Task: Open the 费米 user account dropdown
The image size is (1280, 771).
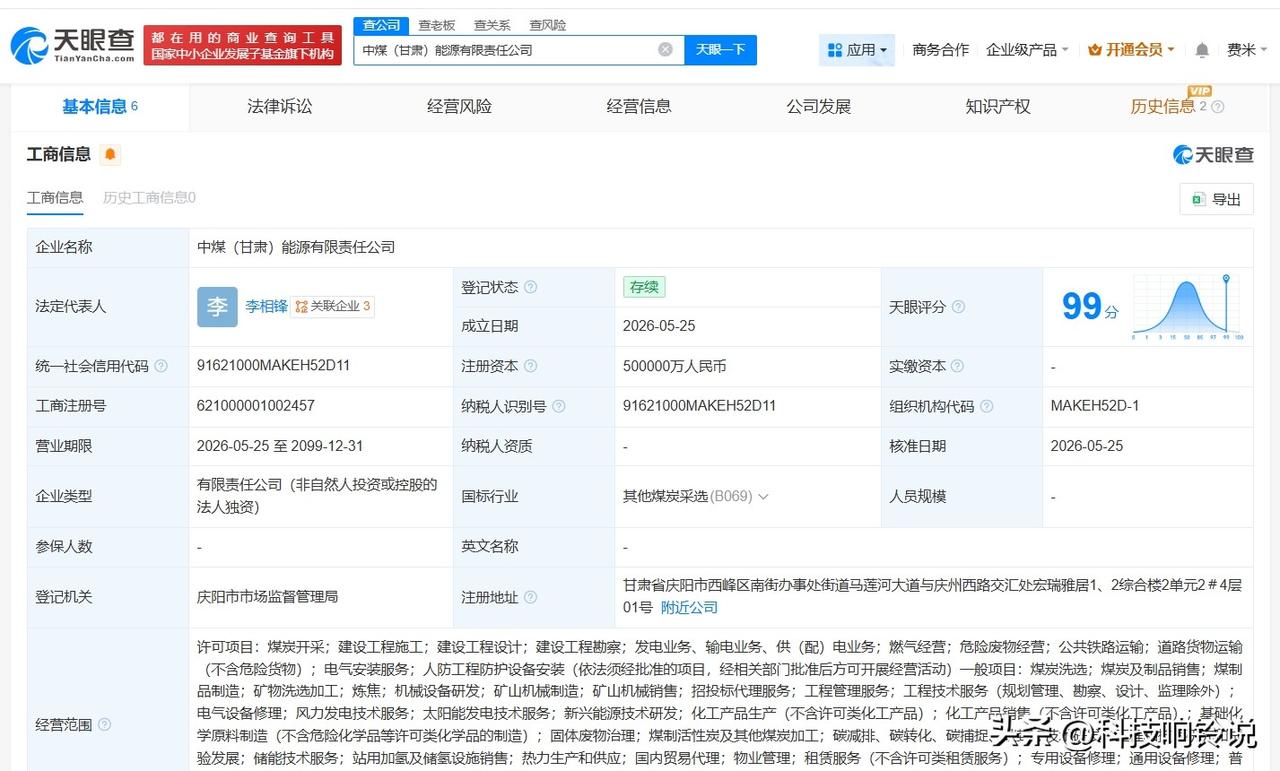Action: [1247, 50]
